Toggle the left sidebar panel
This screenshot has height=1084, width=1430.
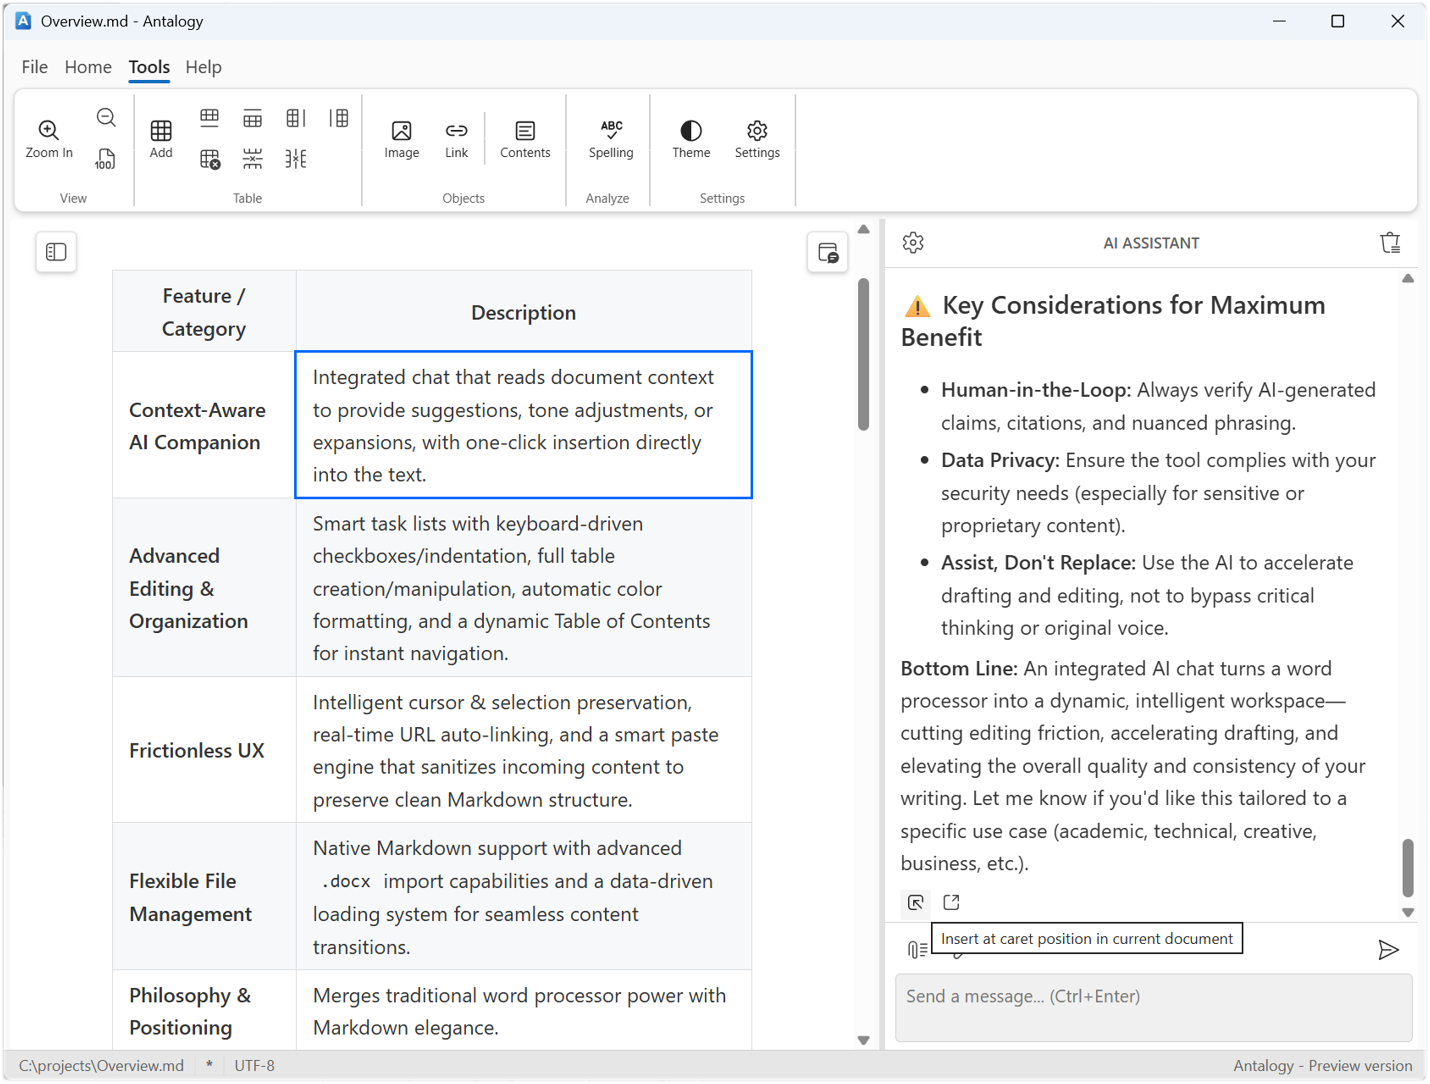pyautogui.click(x=56, y=252)
